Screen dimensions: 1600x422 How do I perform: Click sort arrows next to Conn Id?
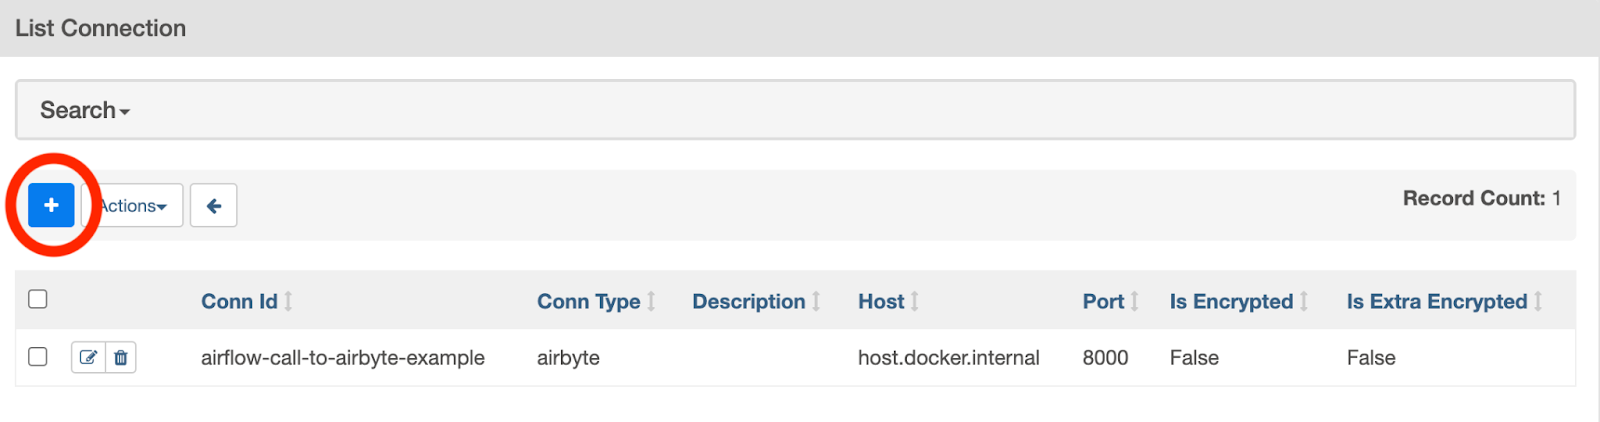288,301
